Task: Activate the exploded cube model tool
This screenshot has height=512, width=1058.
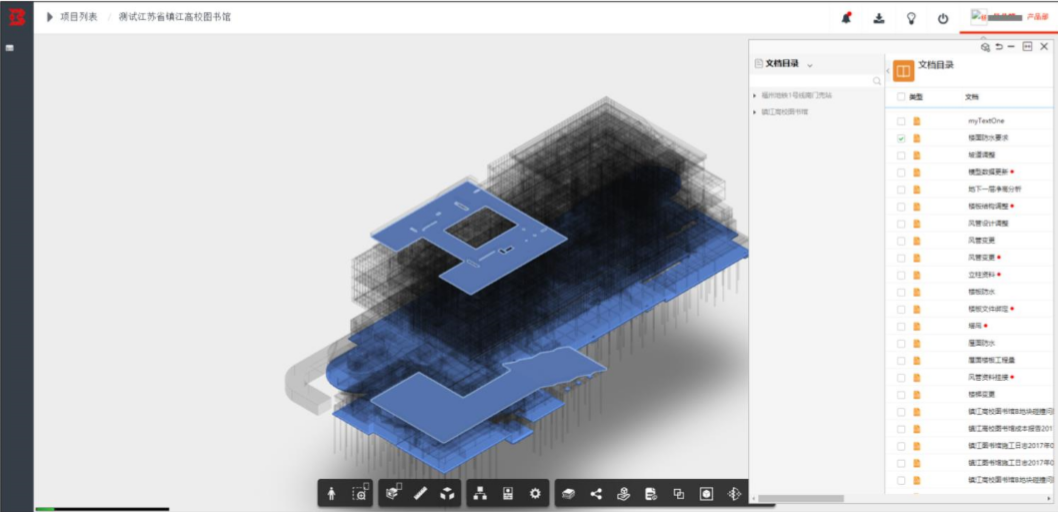Action: pos(446,494)
